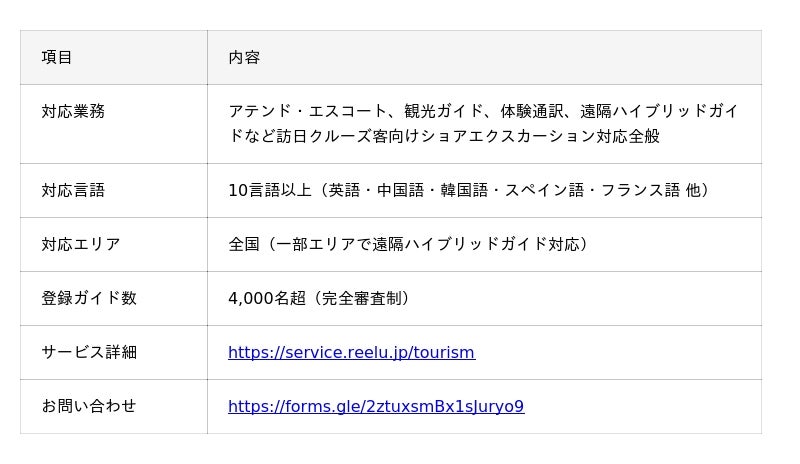Click the サービス詳細 row label
The width and height of the screenshot is (800, 464).
tap(89, 352)
